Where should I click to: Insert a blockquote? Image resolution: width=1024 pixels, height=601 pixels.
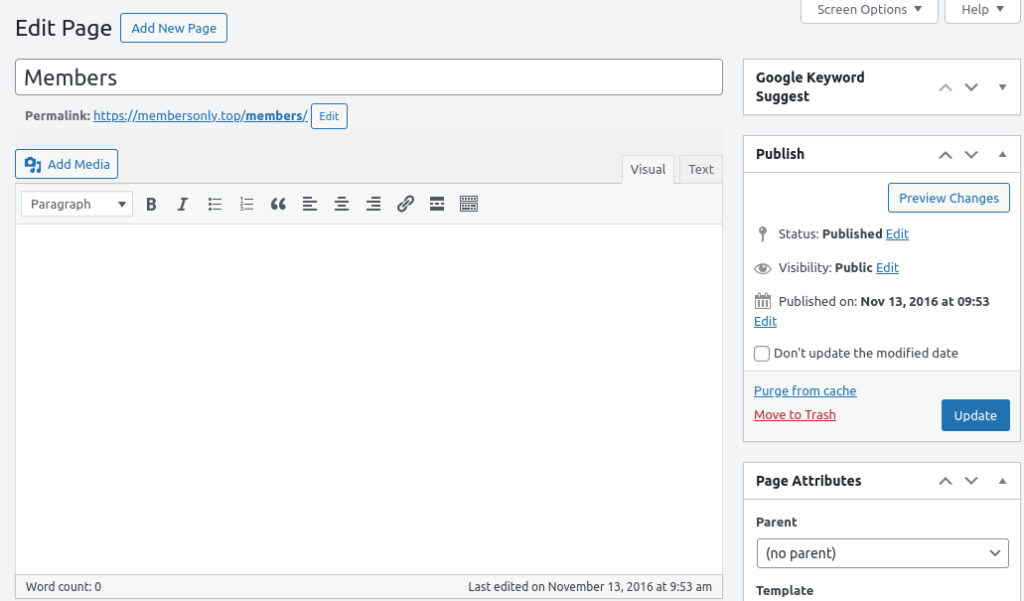pyautogui.click(x=278, y=204)
